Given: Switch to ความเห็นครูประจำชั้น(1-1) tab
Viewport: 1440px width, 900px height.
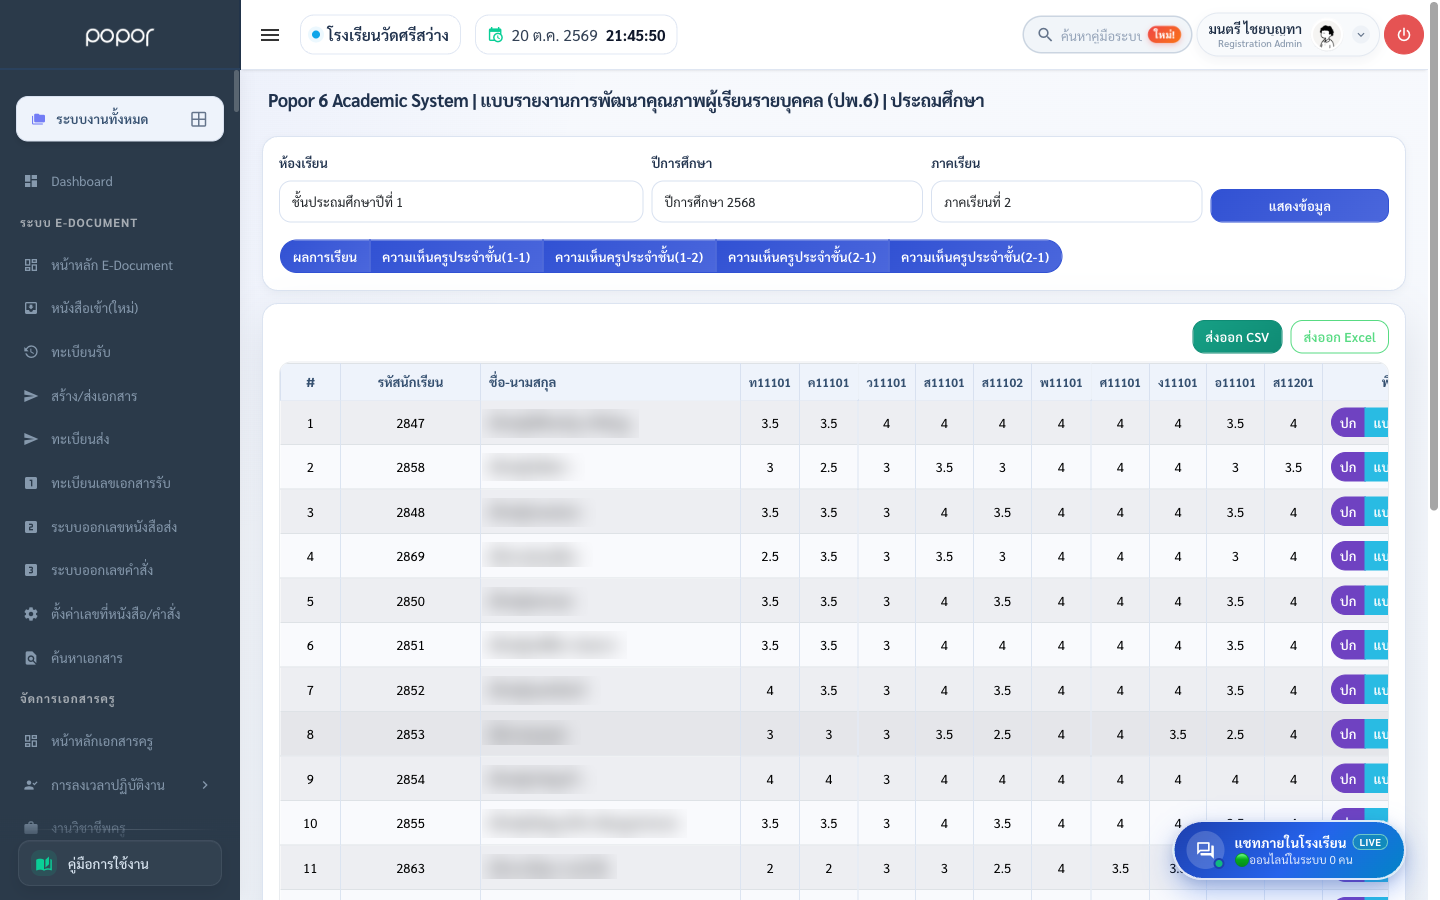Looking at the screenshot, I should 456,257.
